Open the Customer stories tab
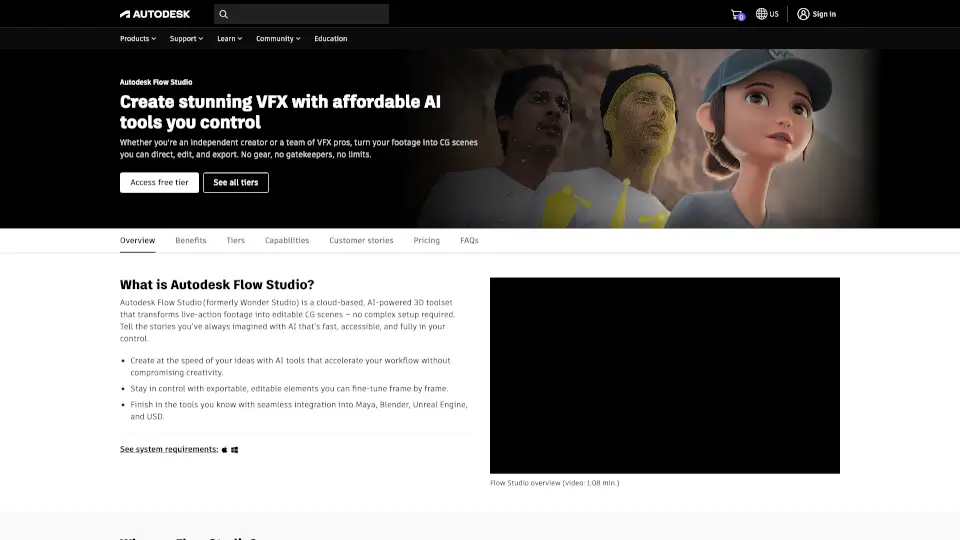960x540 pixels. tap(361, 240)
